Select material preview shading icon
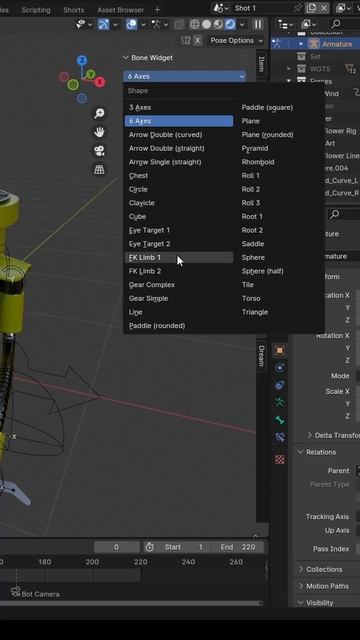The height and width of the screenshot is (640, 360). point(218,24)
